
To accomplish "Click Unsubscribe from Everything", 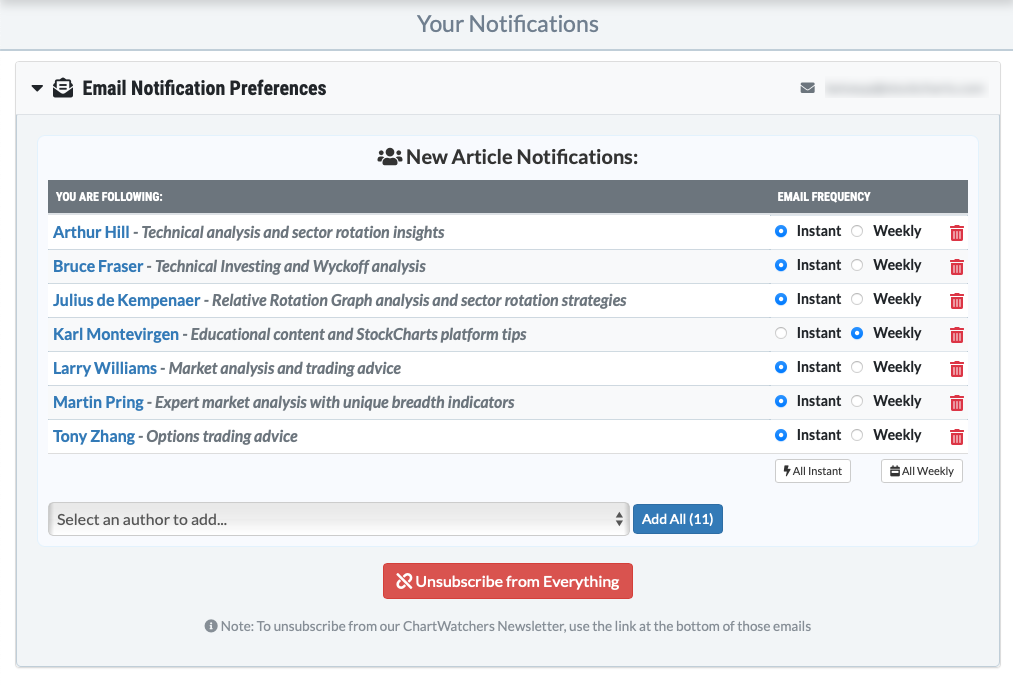I will pyautogui.click(x=507, y=581).
